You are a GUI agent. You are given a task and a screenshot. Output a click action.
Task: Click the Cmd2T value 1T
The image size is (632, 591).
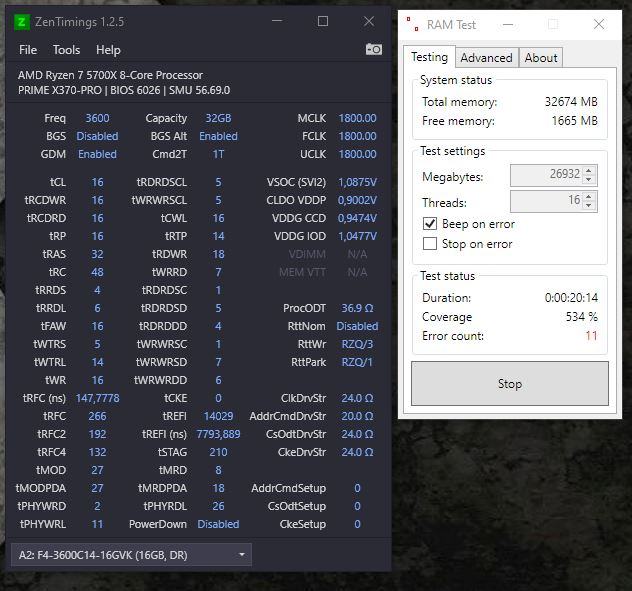(x=218, y=154)
